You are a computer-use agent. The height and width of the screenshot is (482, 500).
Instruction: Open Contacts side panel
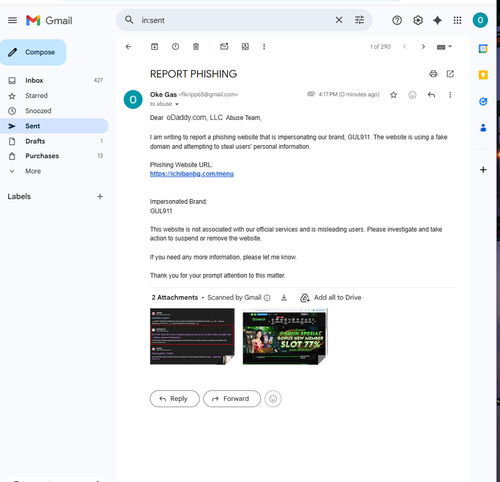point(483,128)
